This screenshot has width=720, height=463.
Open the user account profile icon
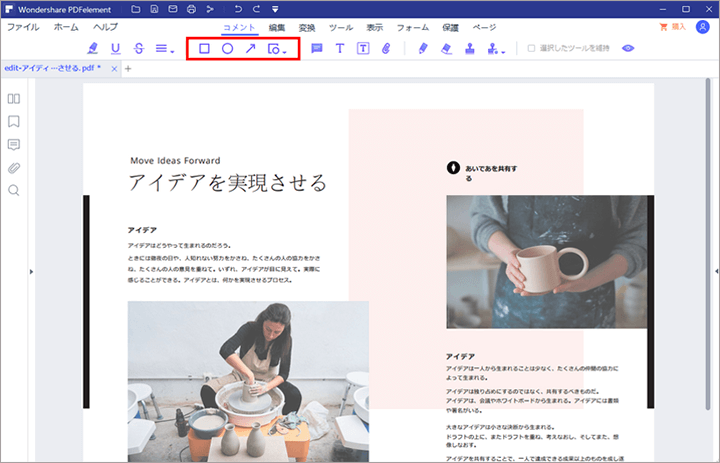click(703, 27)
